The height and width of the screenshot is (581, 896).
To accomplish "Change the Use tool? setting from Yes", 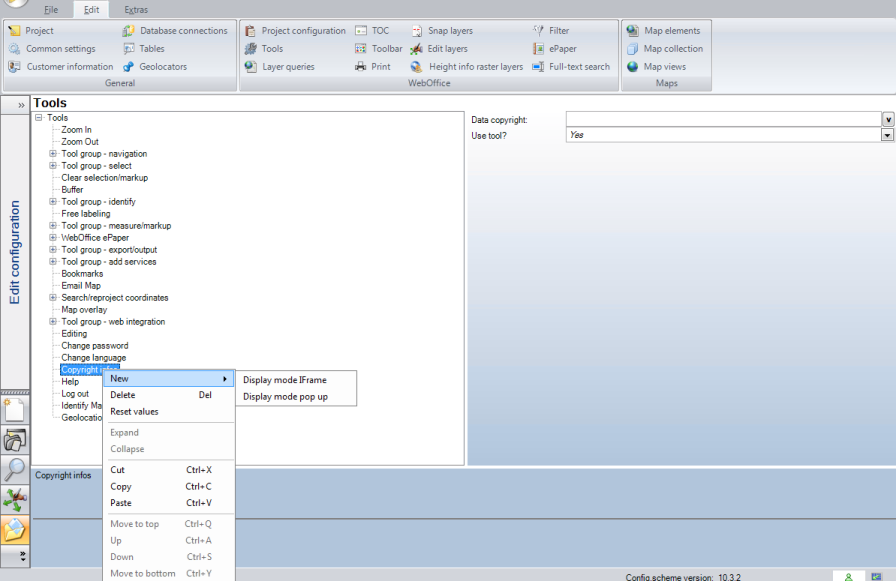I will pyautogui.click(x=888, y=134).
